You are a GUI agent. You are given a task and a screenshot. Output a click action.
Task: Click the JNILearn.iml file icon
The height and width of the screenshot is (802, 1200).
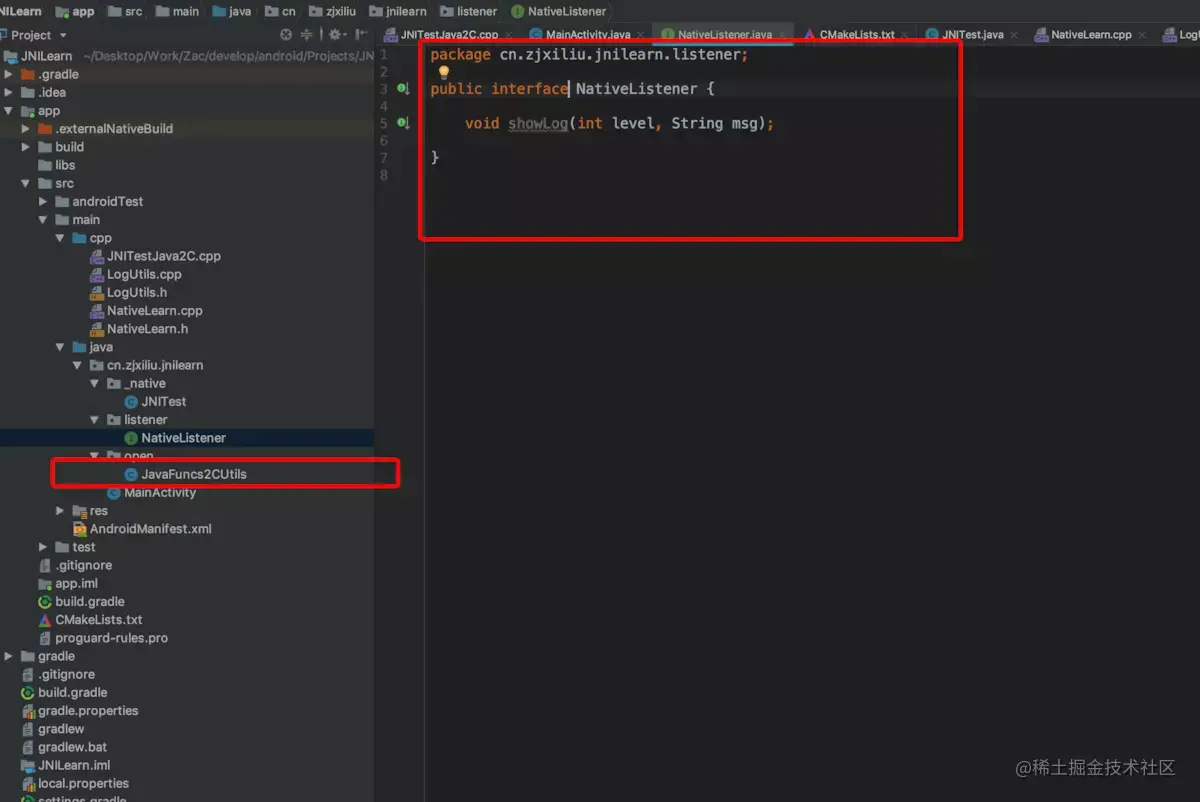click(x=28, y=766)
